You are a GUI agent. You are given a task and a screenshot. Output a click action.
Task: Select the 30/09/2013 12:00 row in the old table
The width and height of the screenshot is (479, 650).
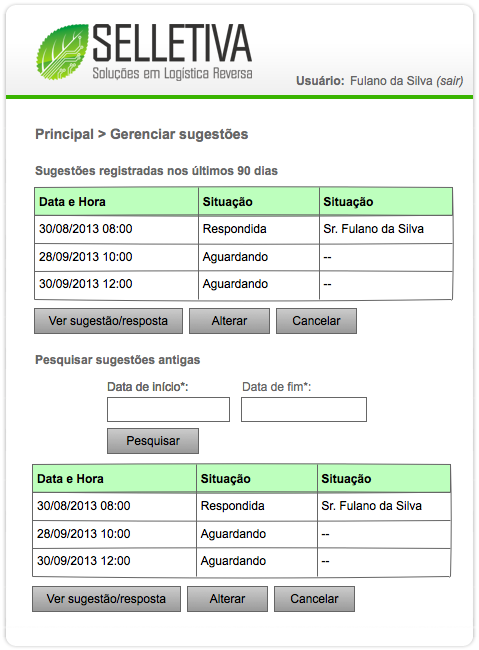(x=241, y=562)
